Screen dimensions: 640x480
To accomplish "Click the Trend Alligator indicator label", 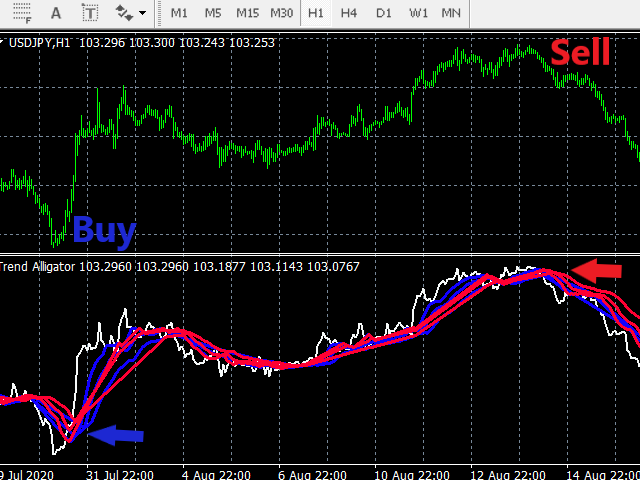I will pyautogui.click(x=38, y=267).
